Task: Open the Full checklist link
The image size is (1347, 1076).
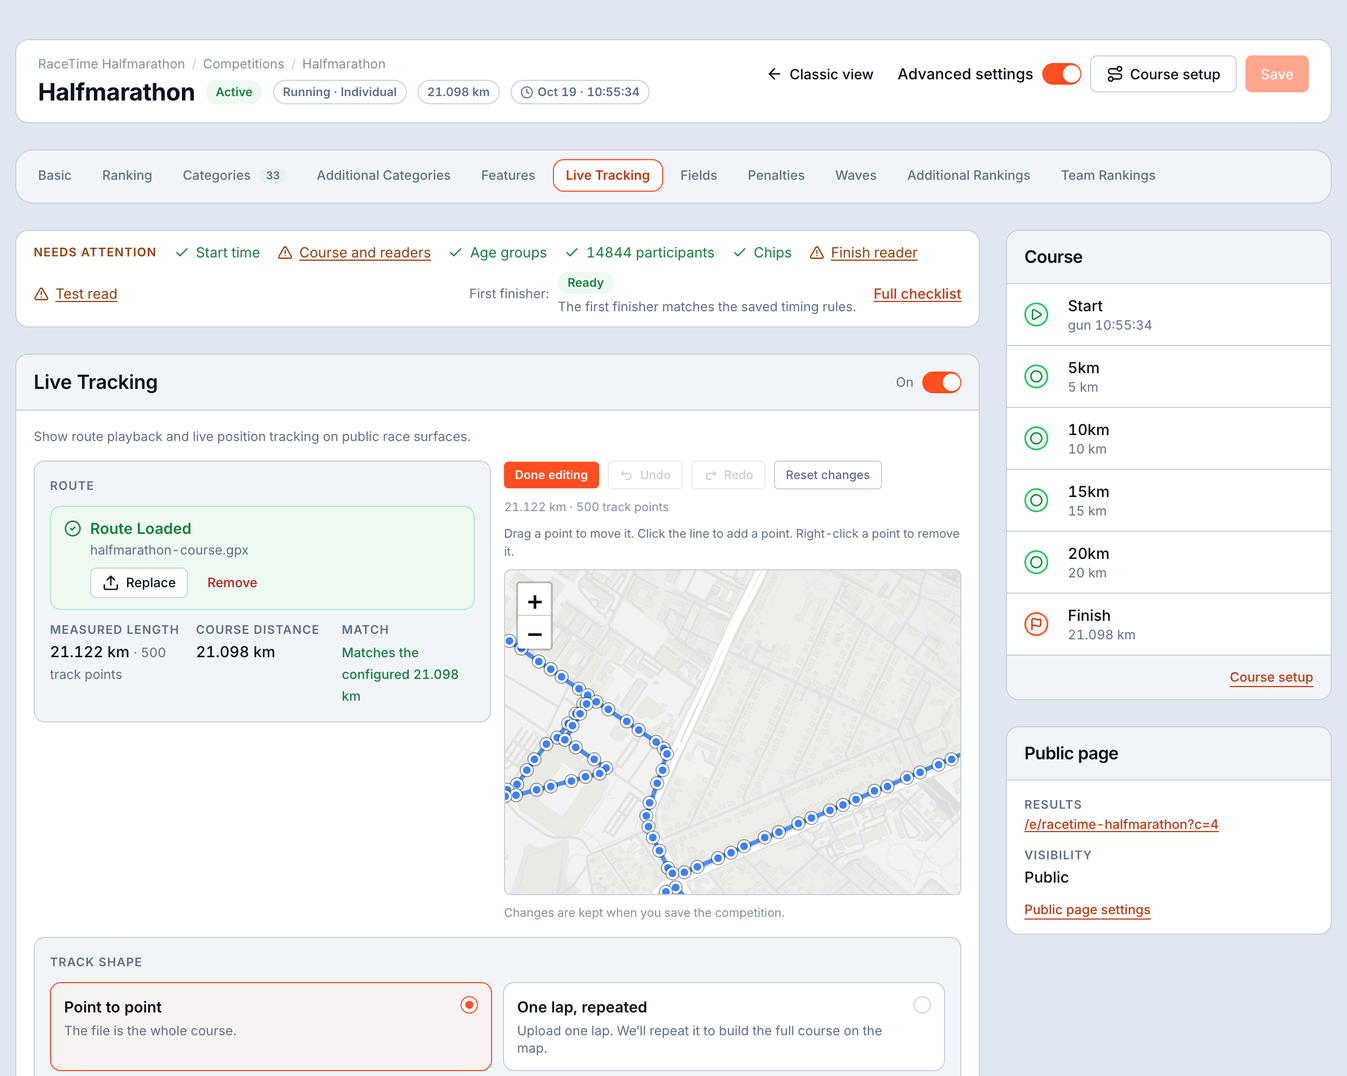Action: (x=917, y=294)
